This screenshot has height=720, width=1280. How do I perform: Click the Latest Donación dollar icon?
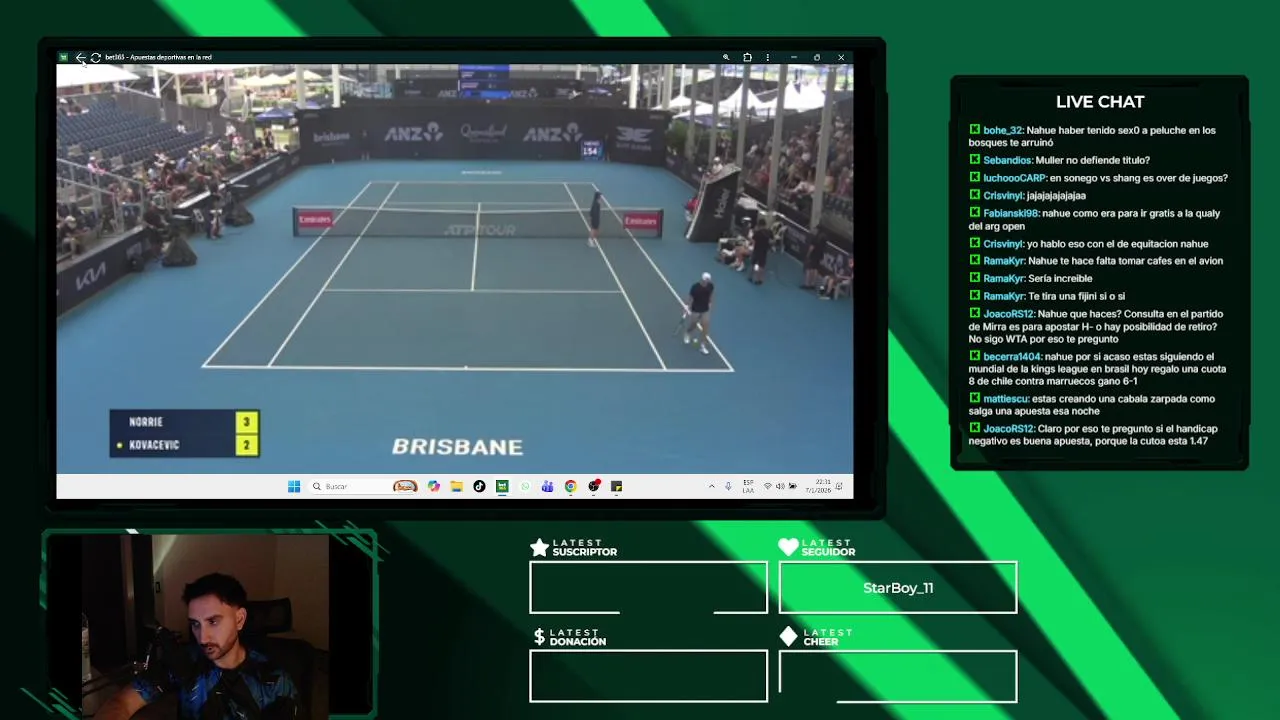point(539,637)
